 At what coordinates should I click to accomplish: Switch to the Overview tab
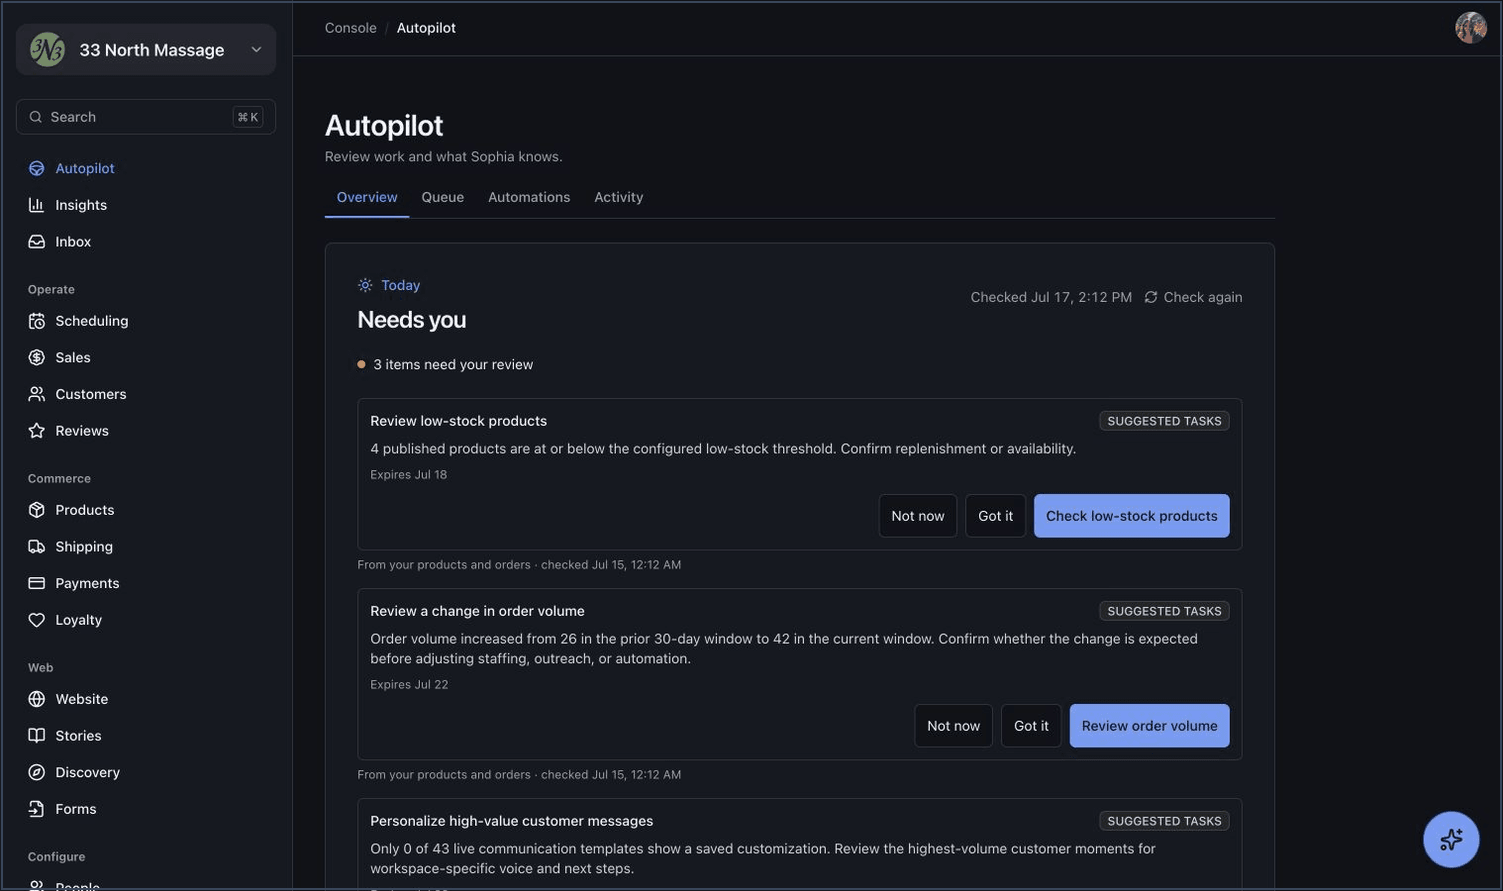coord(367,197)
